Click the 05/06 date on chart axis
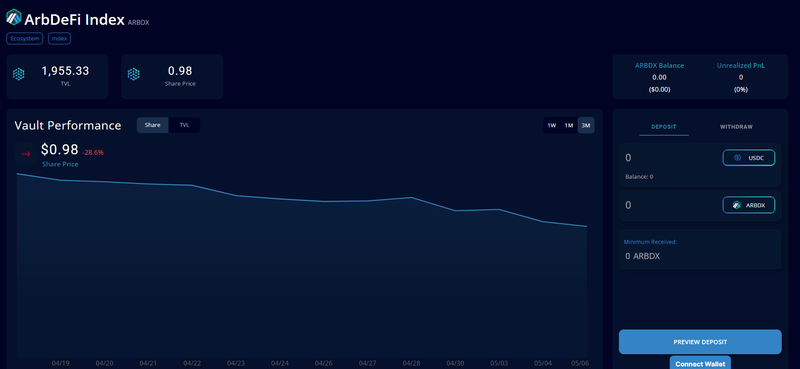The height and width of the screenshot is (369, 800). (580, 363)
